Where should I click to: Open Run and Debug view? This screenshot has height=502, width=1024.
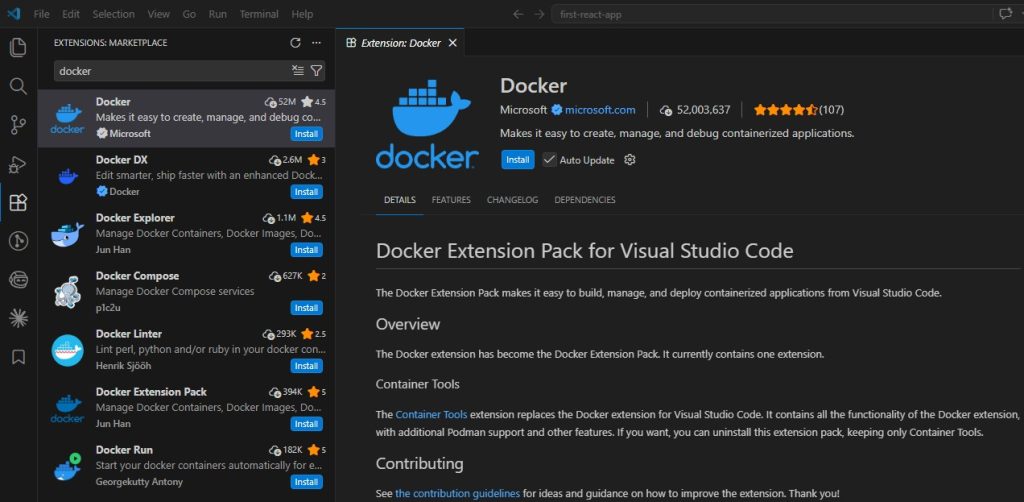coord(18,164)
